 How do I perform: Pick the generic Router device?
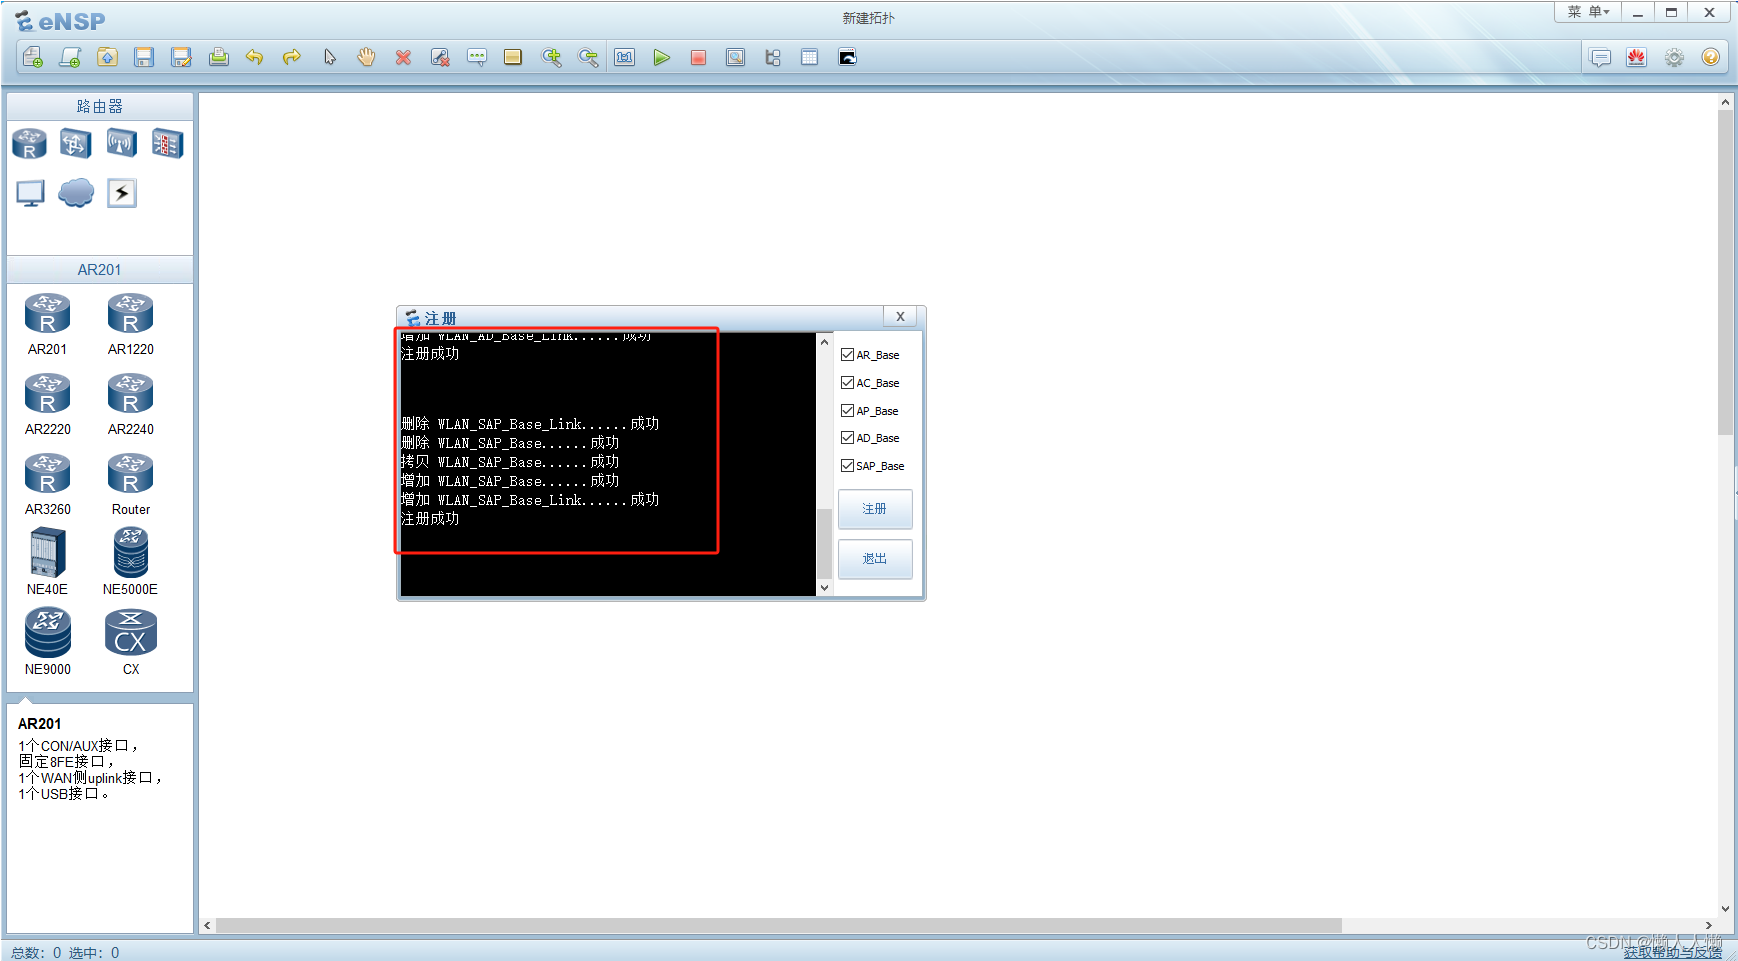point(131,484)
